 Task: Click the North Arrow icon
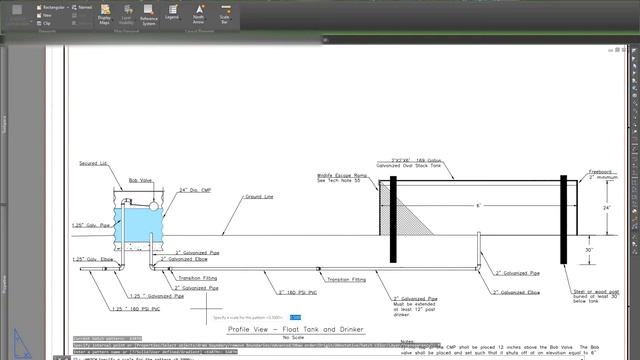[x=199, y=10]
